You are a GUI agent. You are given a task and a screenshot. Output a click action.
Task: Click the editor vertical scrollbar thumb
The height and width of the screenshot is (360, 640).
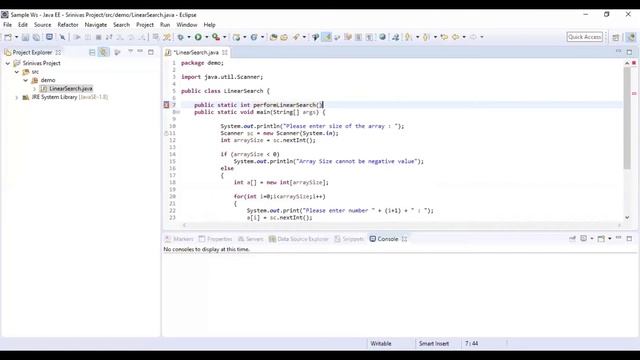tap(627, 118)
